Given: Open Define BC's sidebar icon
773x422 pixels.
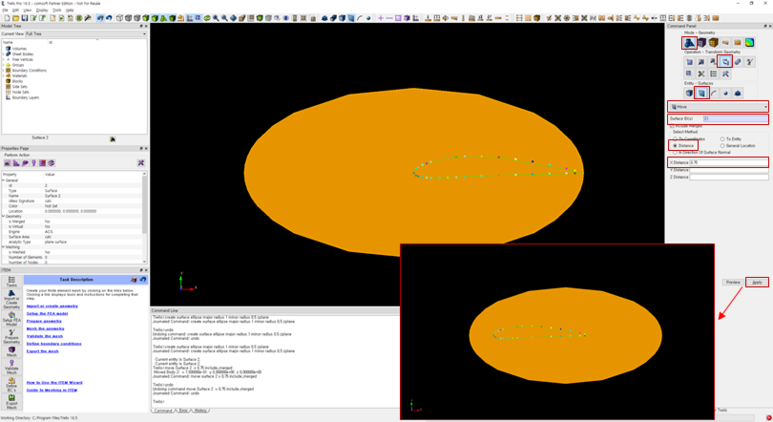Looking at the screenshot, I should click(11, 385).
